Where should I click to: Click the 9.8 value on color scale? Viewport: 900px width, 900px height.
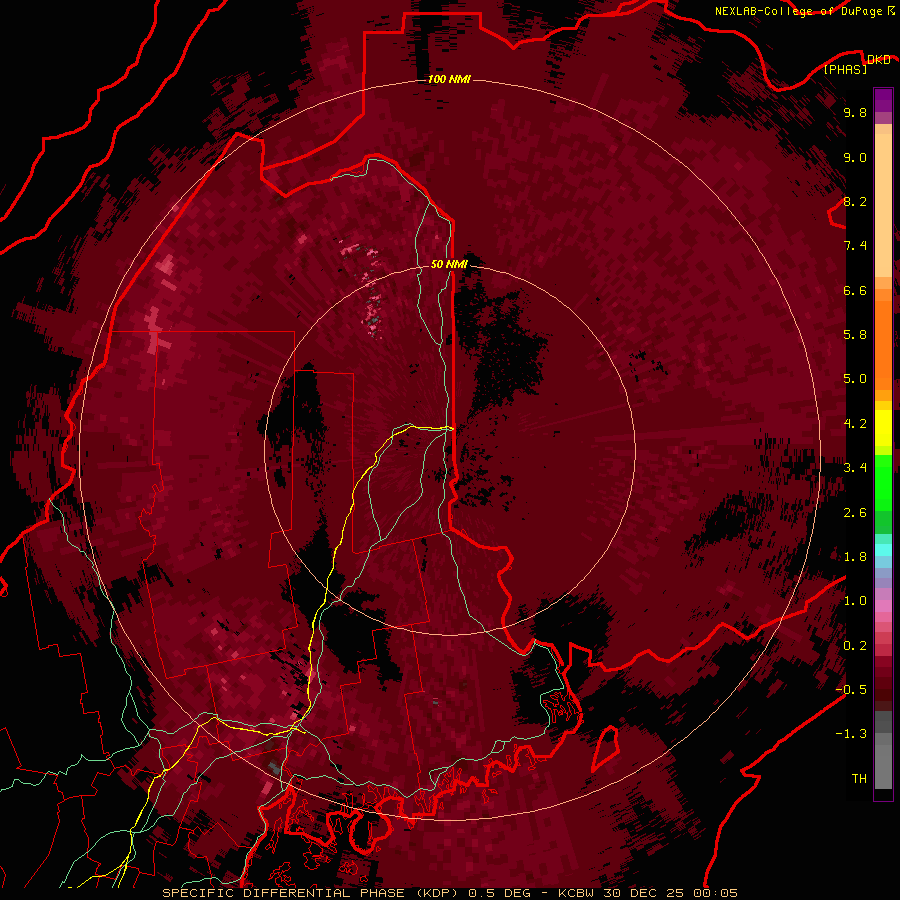tap(855, 112)
